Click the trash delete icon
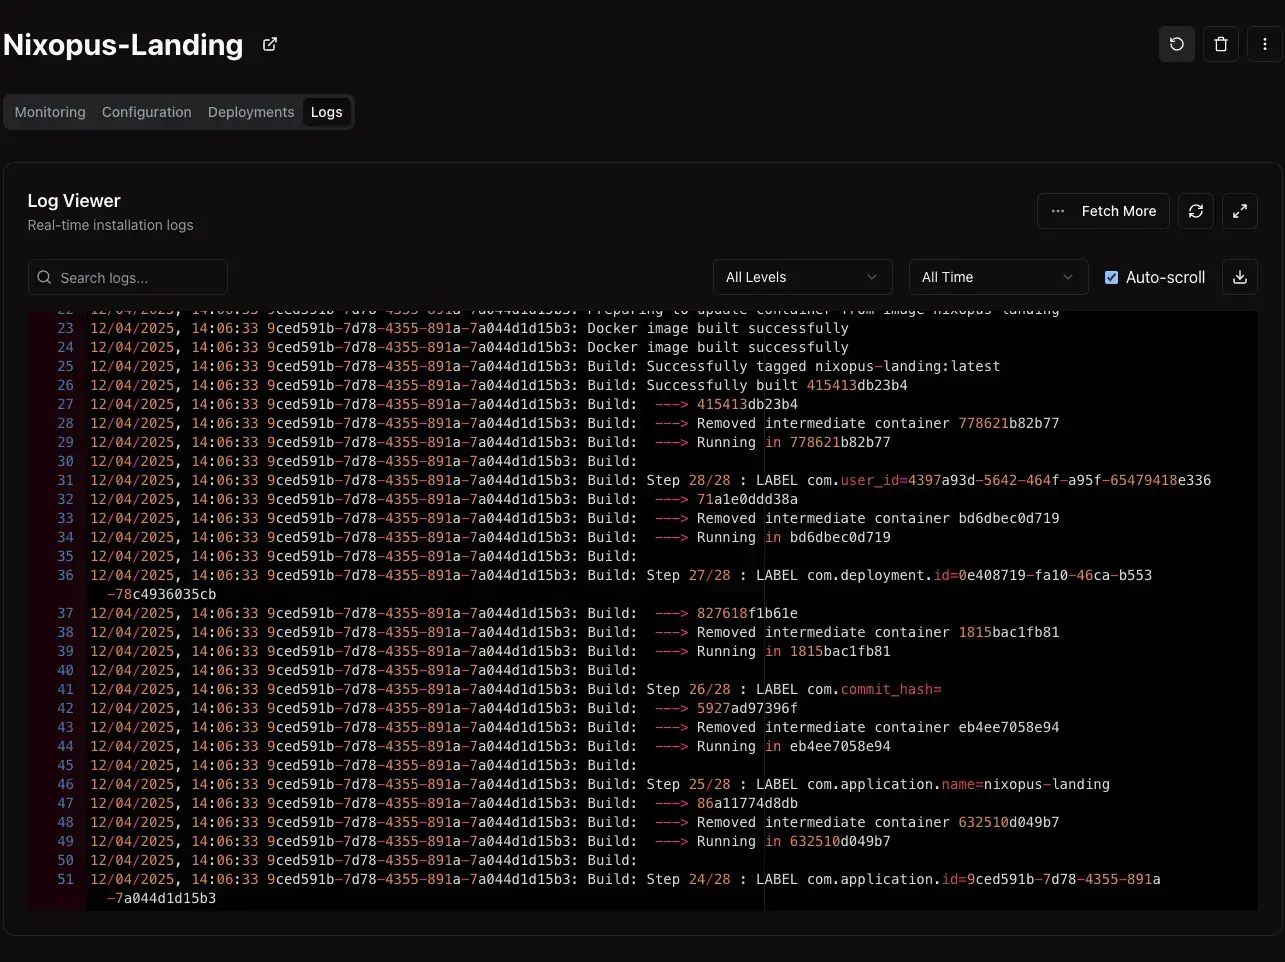Viewport: 1285px width, 962px height. 1221,44
